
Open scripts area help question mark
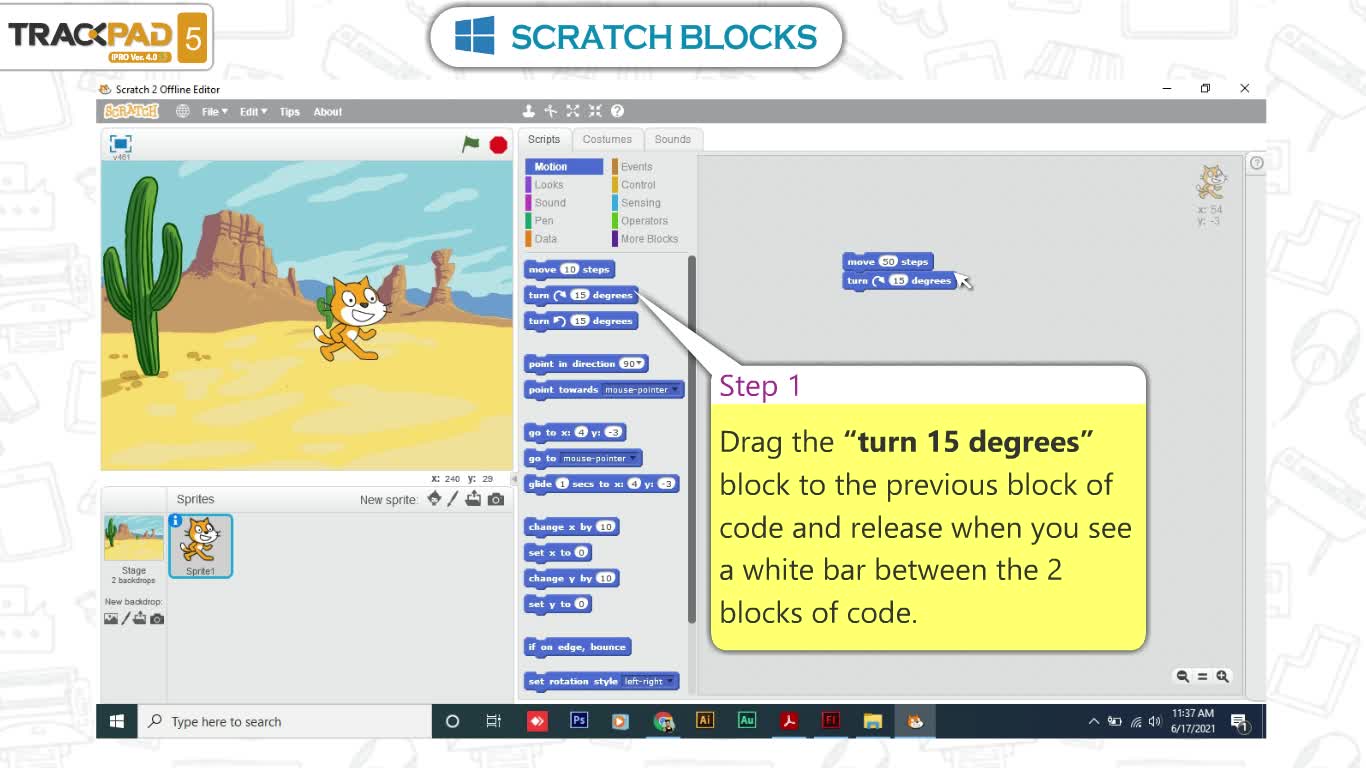[1257, 163]
